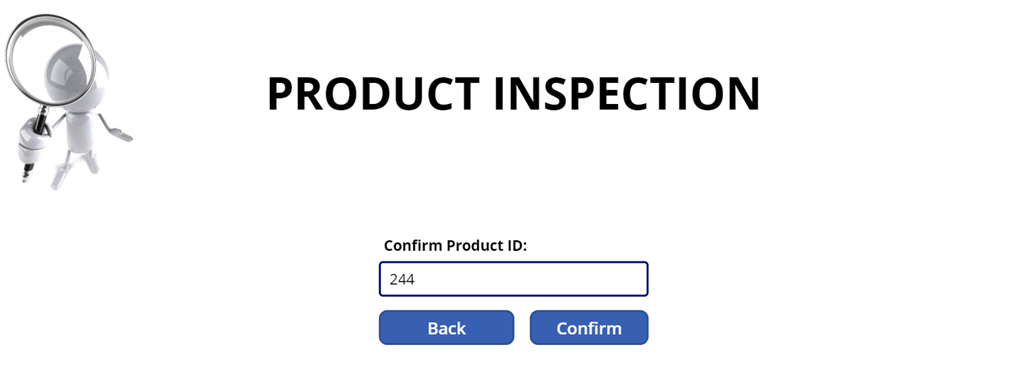Click the word PRODUCT in the title
The width and height of the screenshot is (1024, 385).
click(374, 95)
